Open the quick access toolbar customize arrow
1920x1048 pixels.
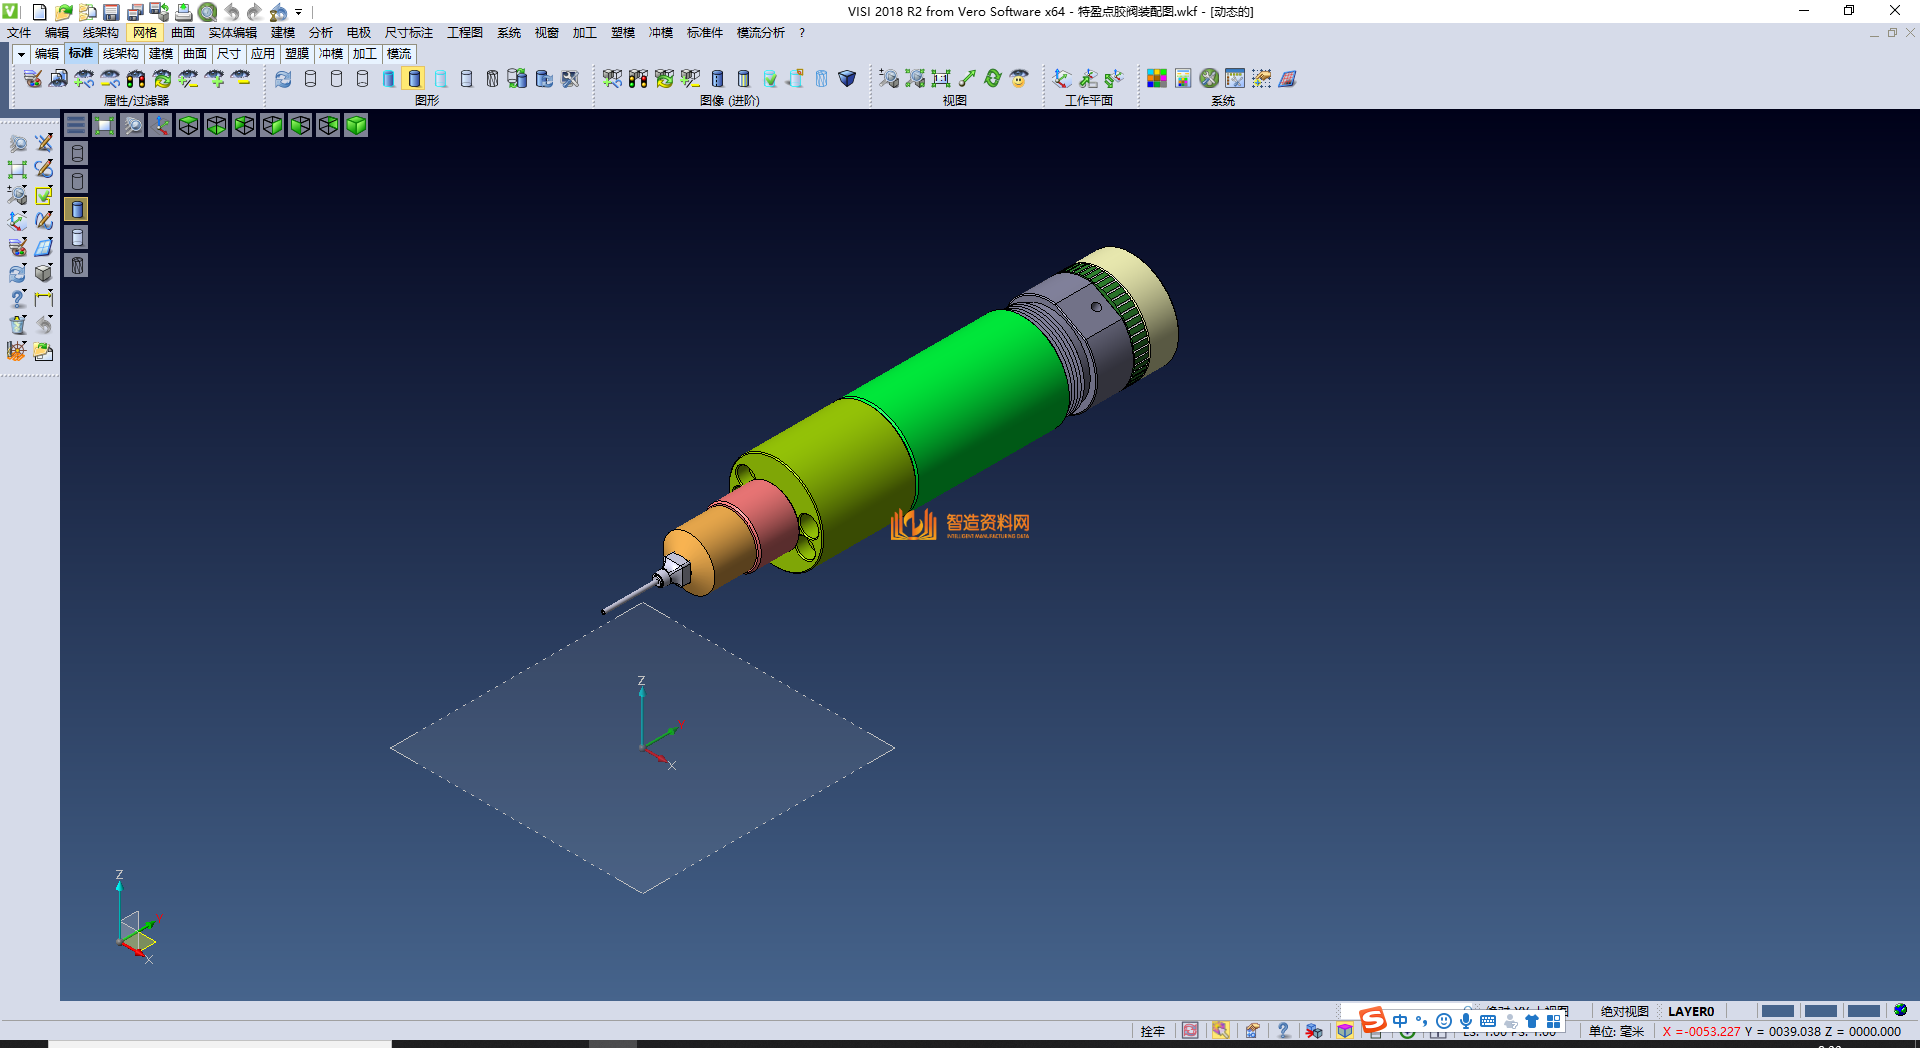pyautogui.click(x=299, y=12)
